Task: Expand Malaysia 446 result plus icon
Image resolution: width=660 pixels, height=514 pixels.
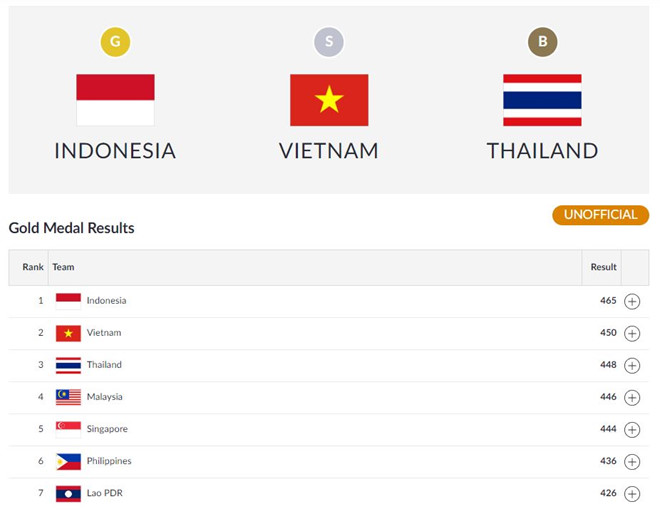Action: tap(632, 397)
